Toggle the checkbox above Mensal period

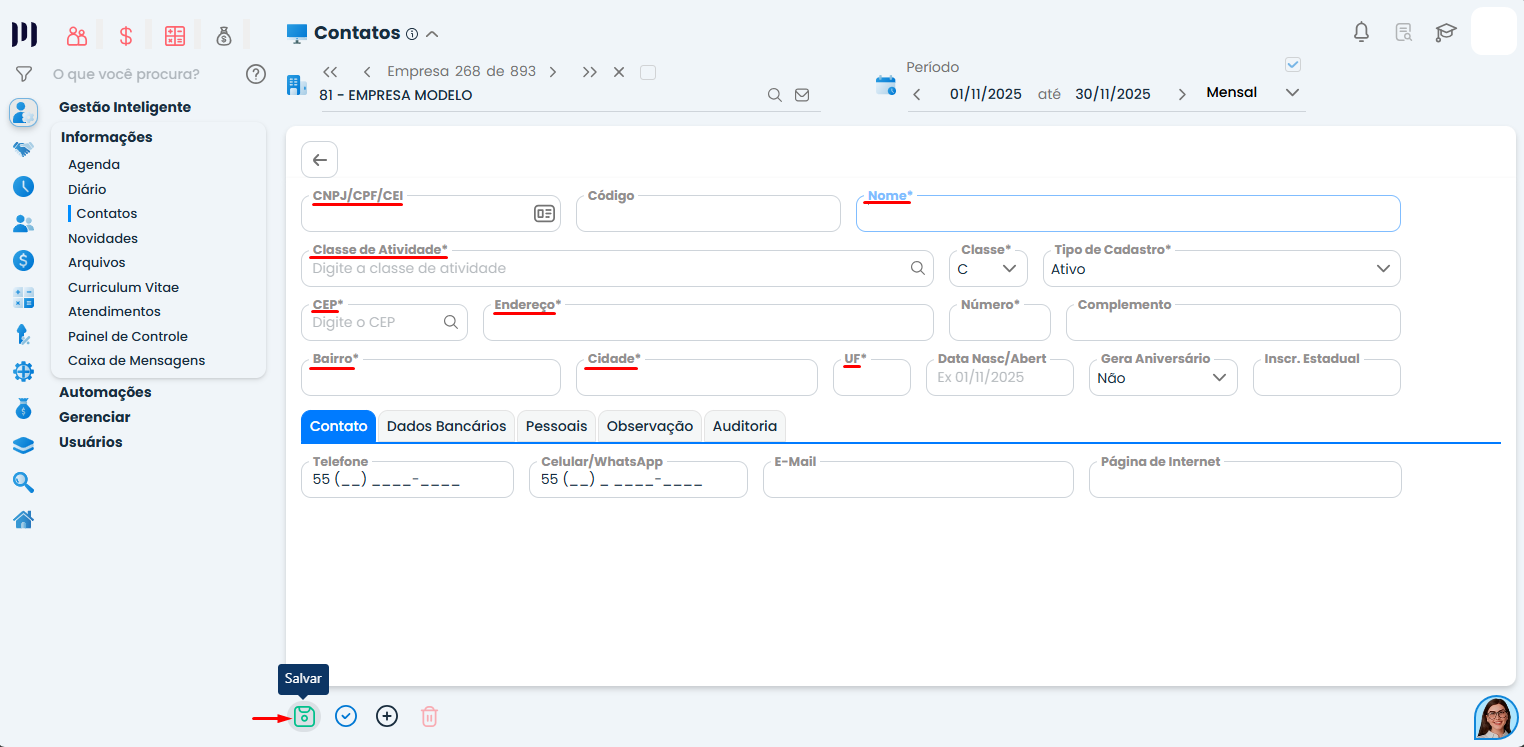click(1293, 65)
